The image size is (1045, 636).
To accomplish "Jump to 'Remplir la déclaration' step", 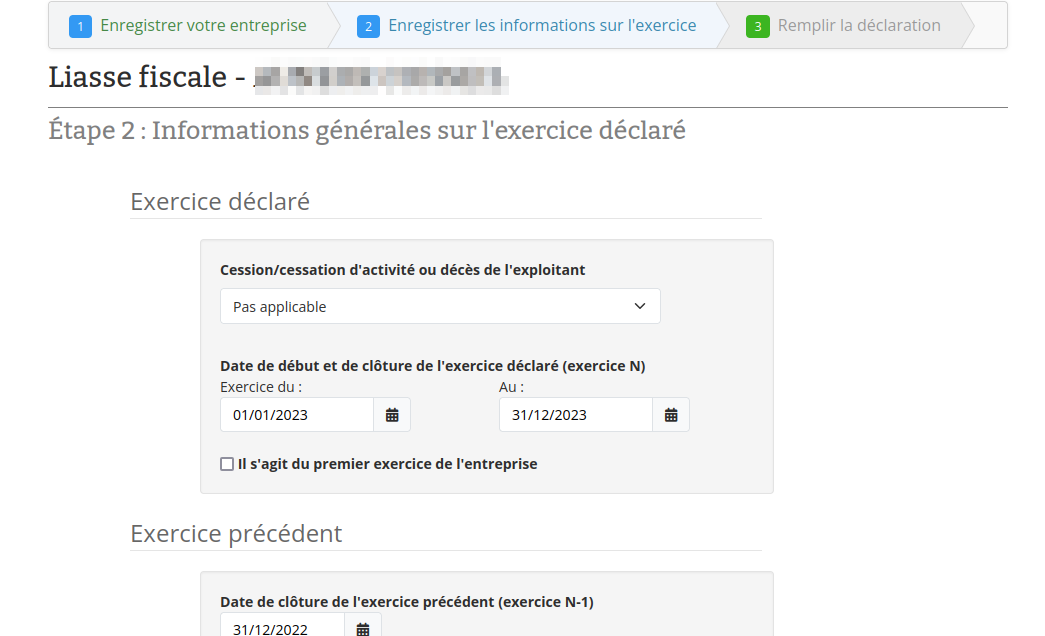I will [858, 26].
